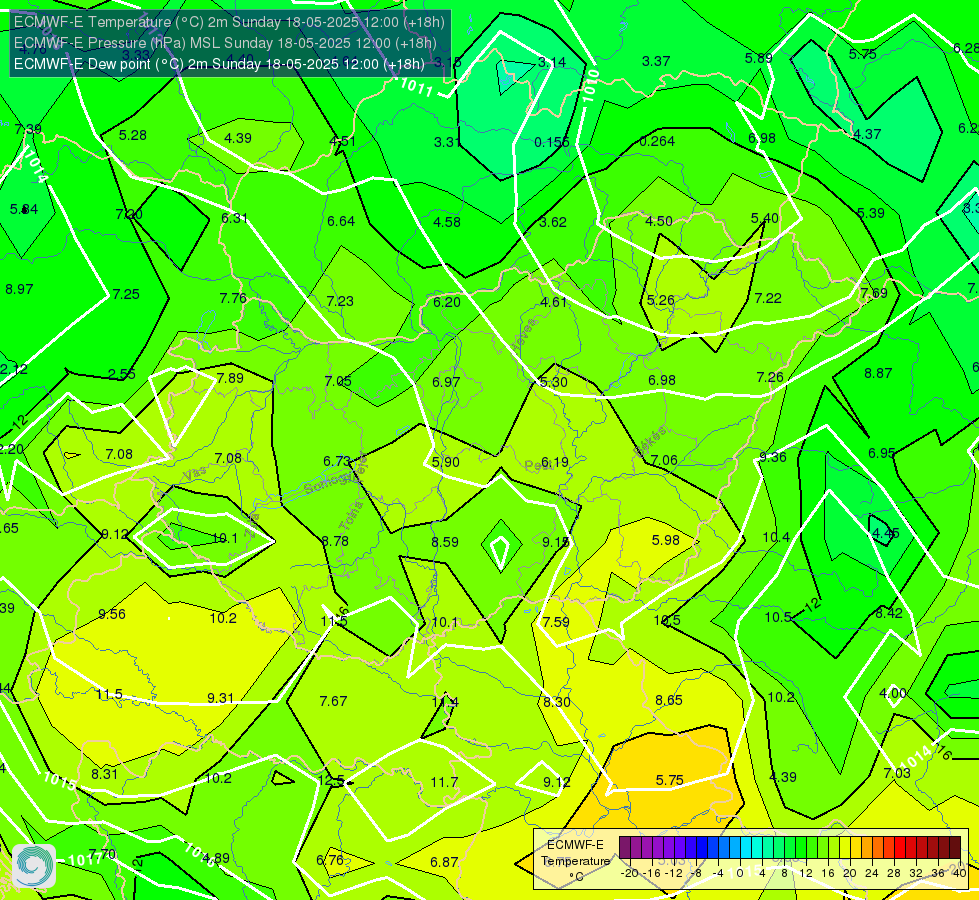This screenshot has height=900, width=979.
Task: Click the value 8.97
Action: 19,289
